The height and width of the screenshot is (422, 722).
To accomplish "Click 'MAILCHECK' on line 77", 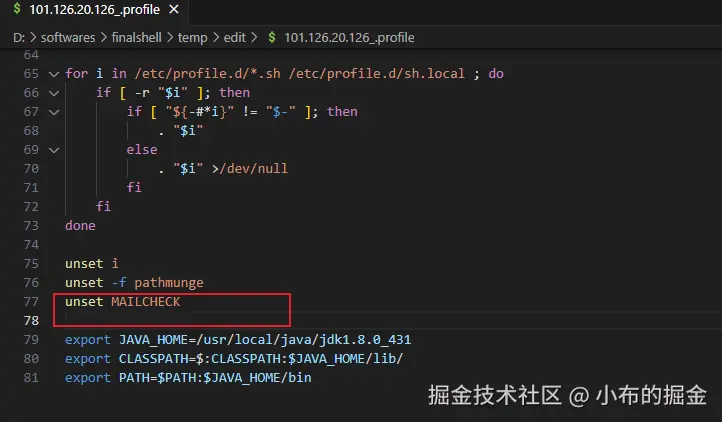I will coord(146,302).
